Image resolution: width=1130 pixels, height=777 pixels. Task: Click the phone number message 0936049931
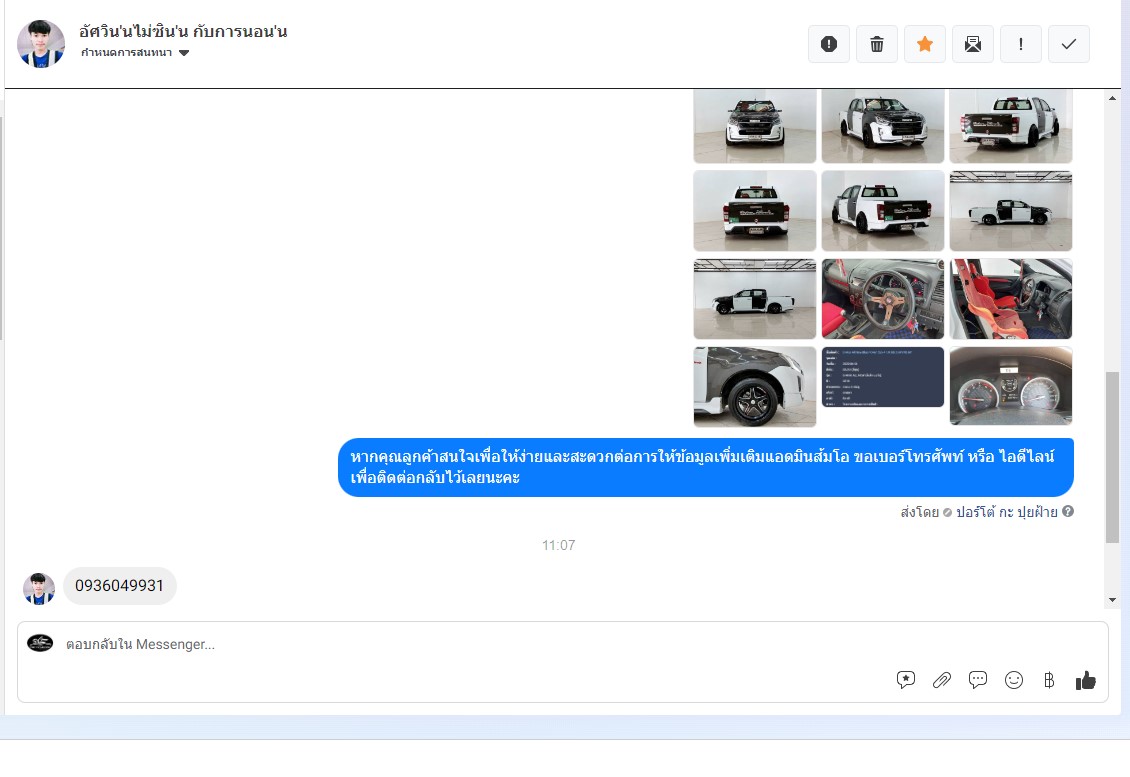click(x=120, y=586)
